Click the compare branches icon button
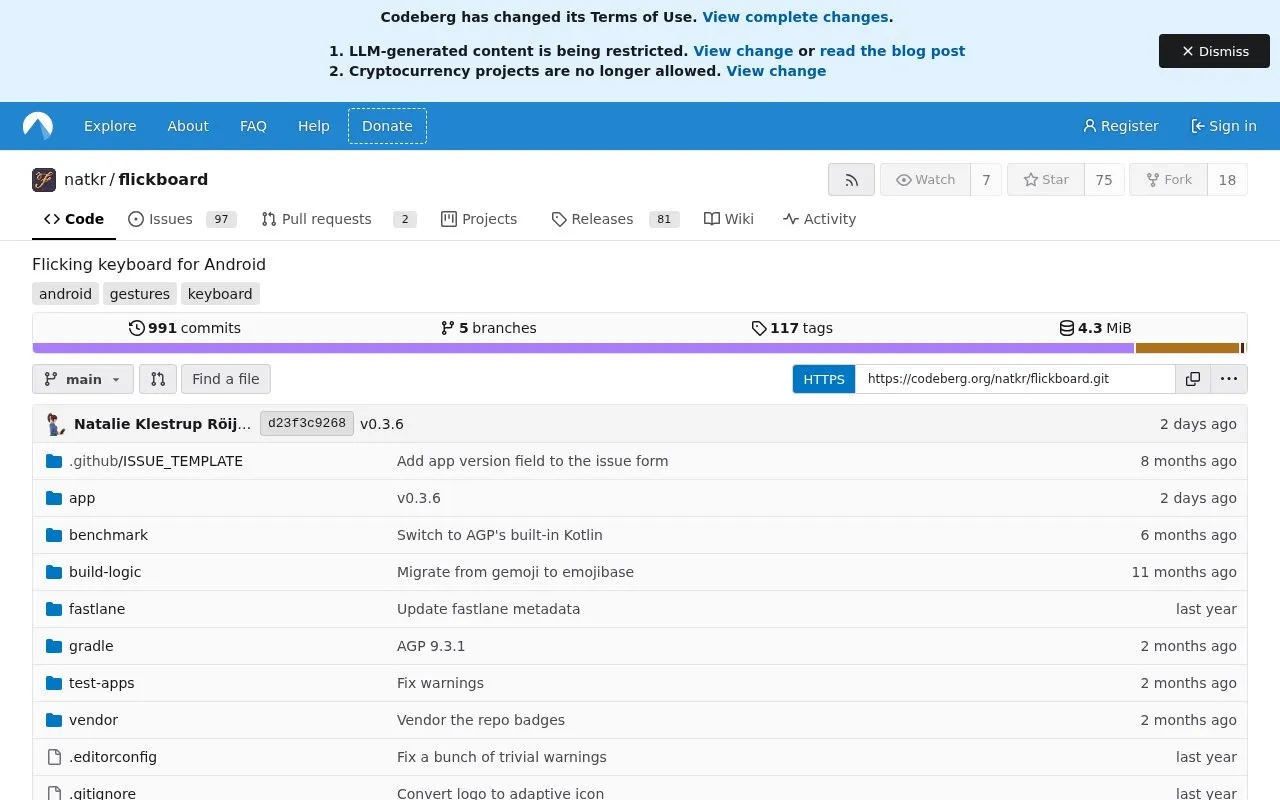This screenshot has height=800, width=1280. 158,379
